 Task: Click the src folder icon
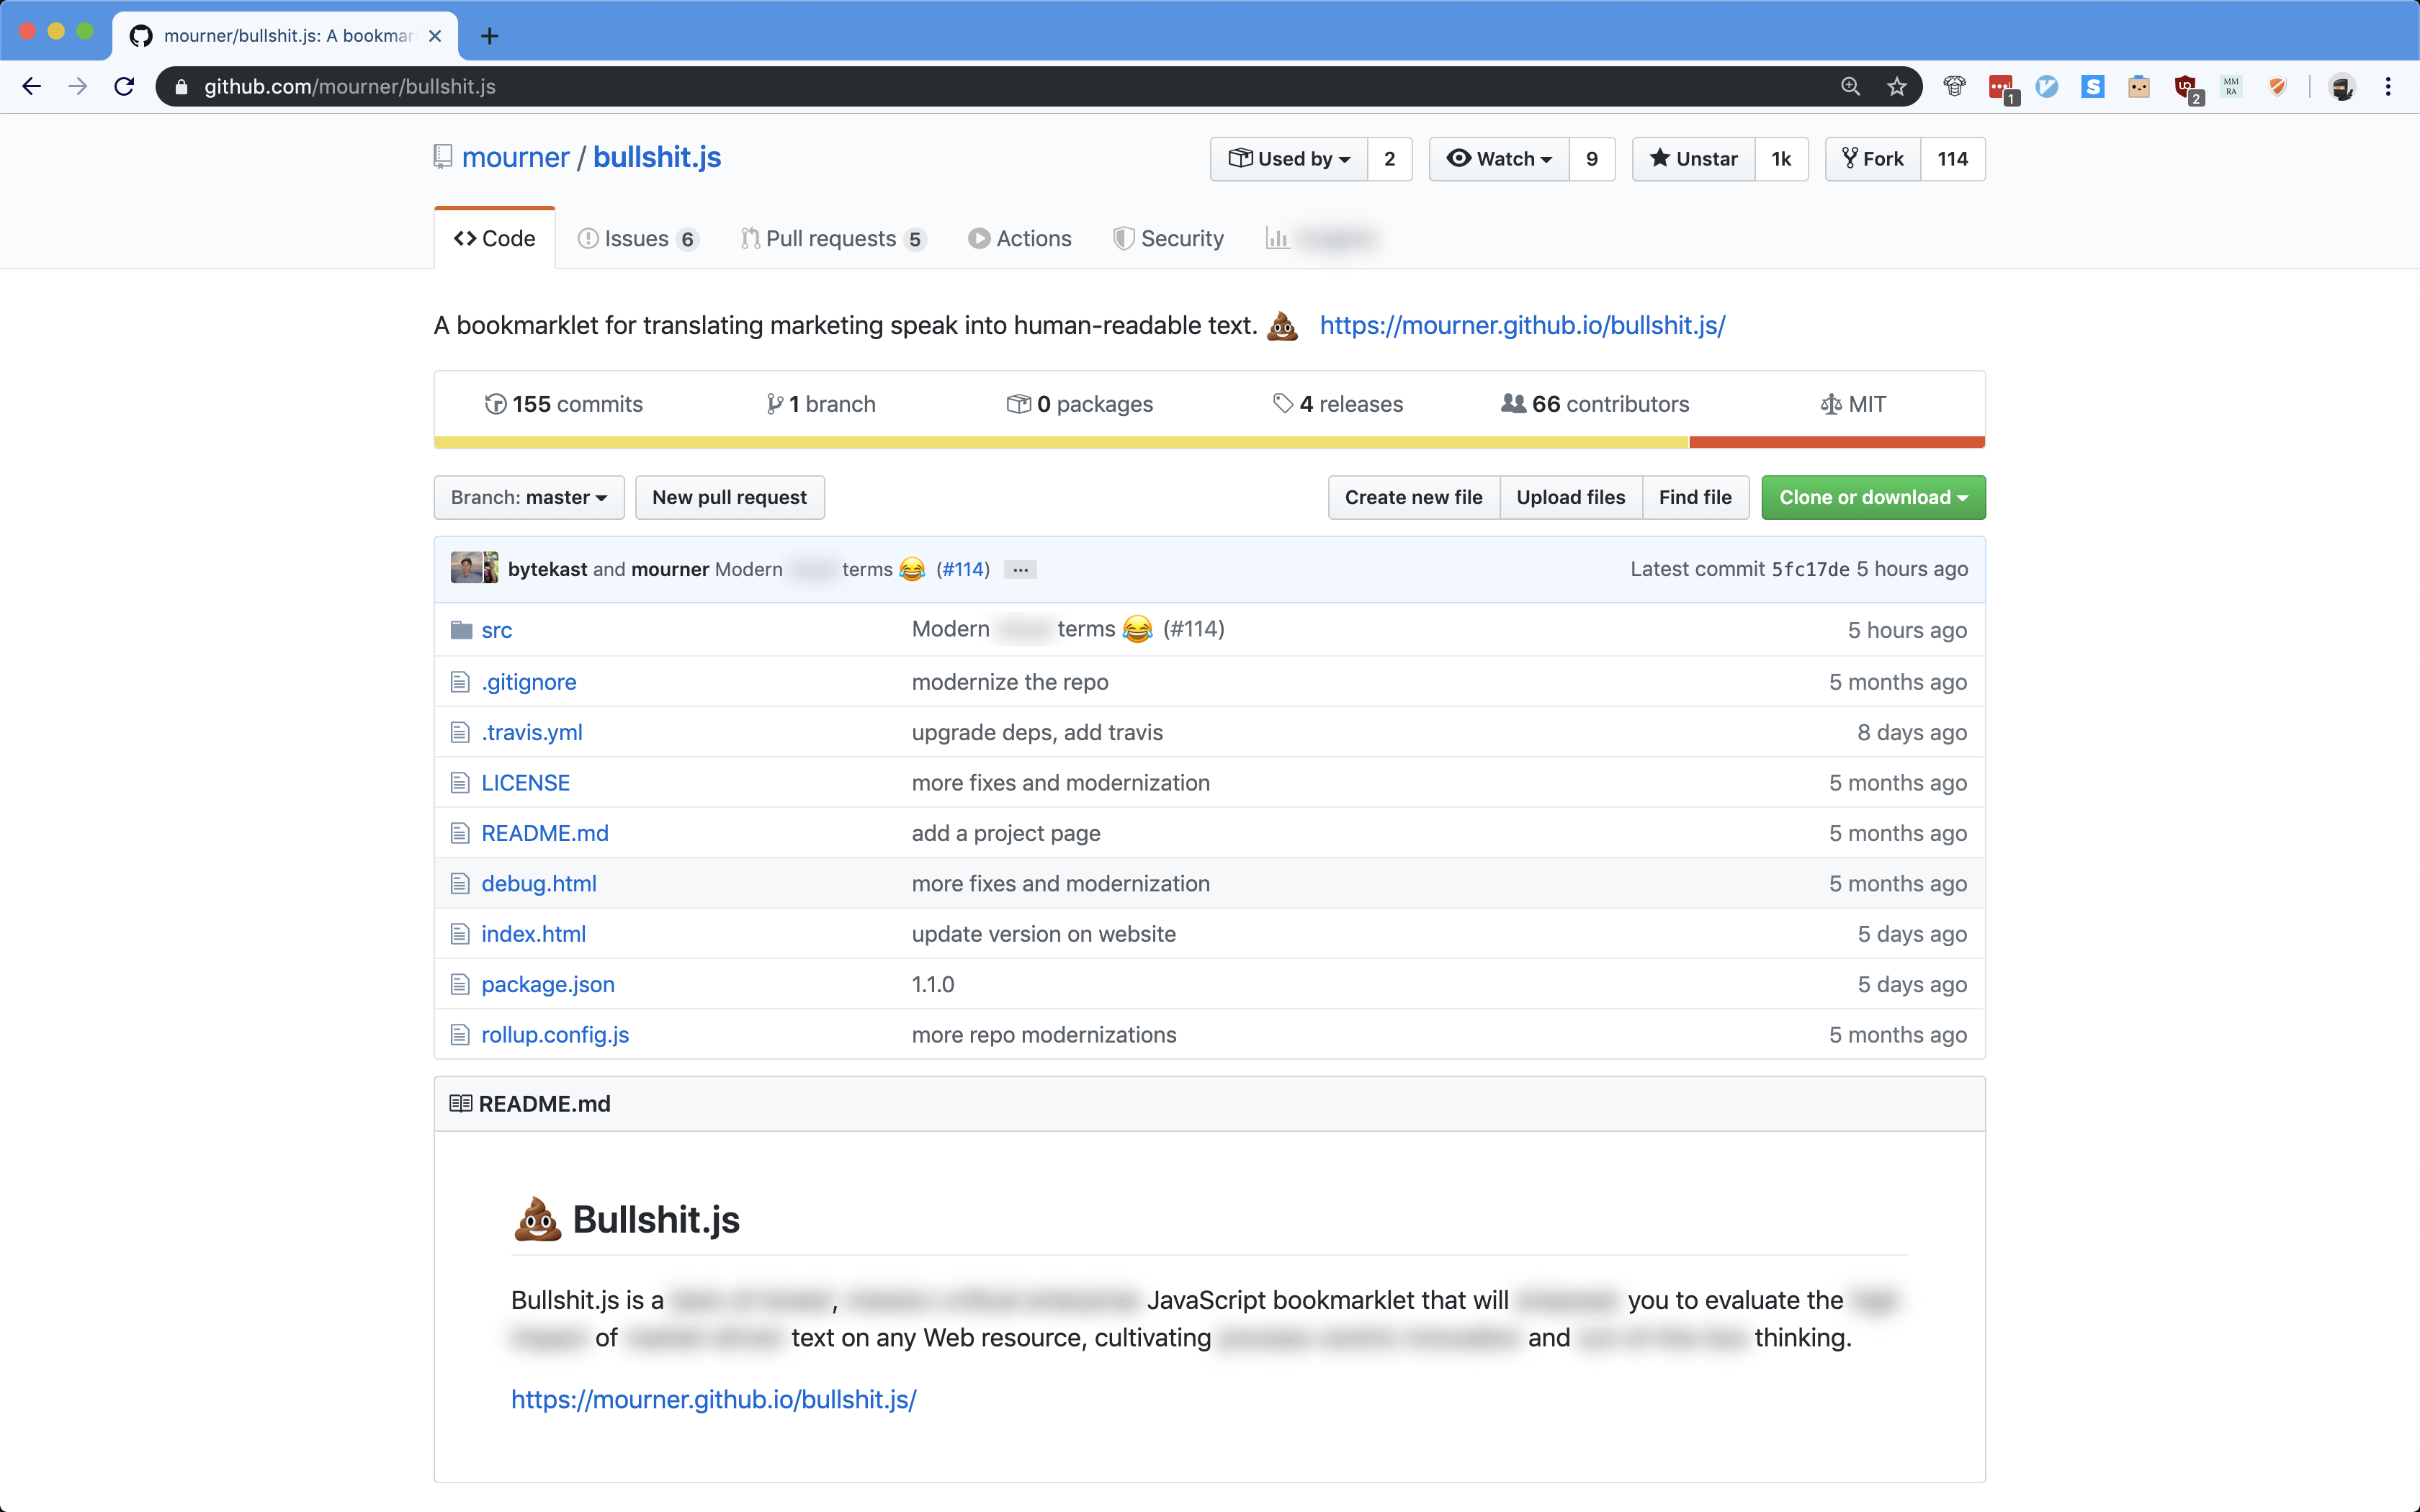pyautogui.click(x=460, y=629)
